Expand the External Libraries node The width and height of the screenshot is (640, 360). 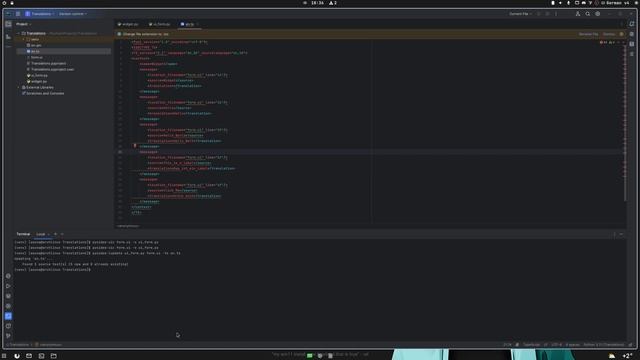pyautogui.click(x=18, y=87)
